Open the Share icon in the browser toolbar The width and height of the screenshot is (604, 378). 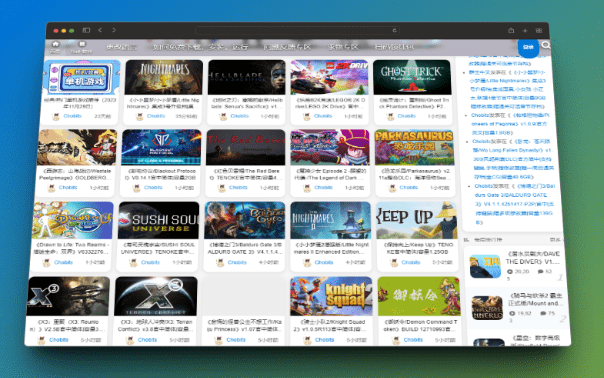coord(511,30)
